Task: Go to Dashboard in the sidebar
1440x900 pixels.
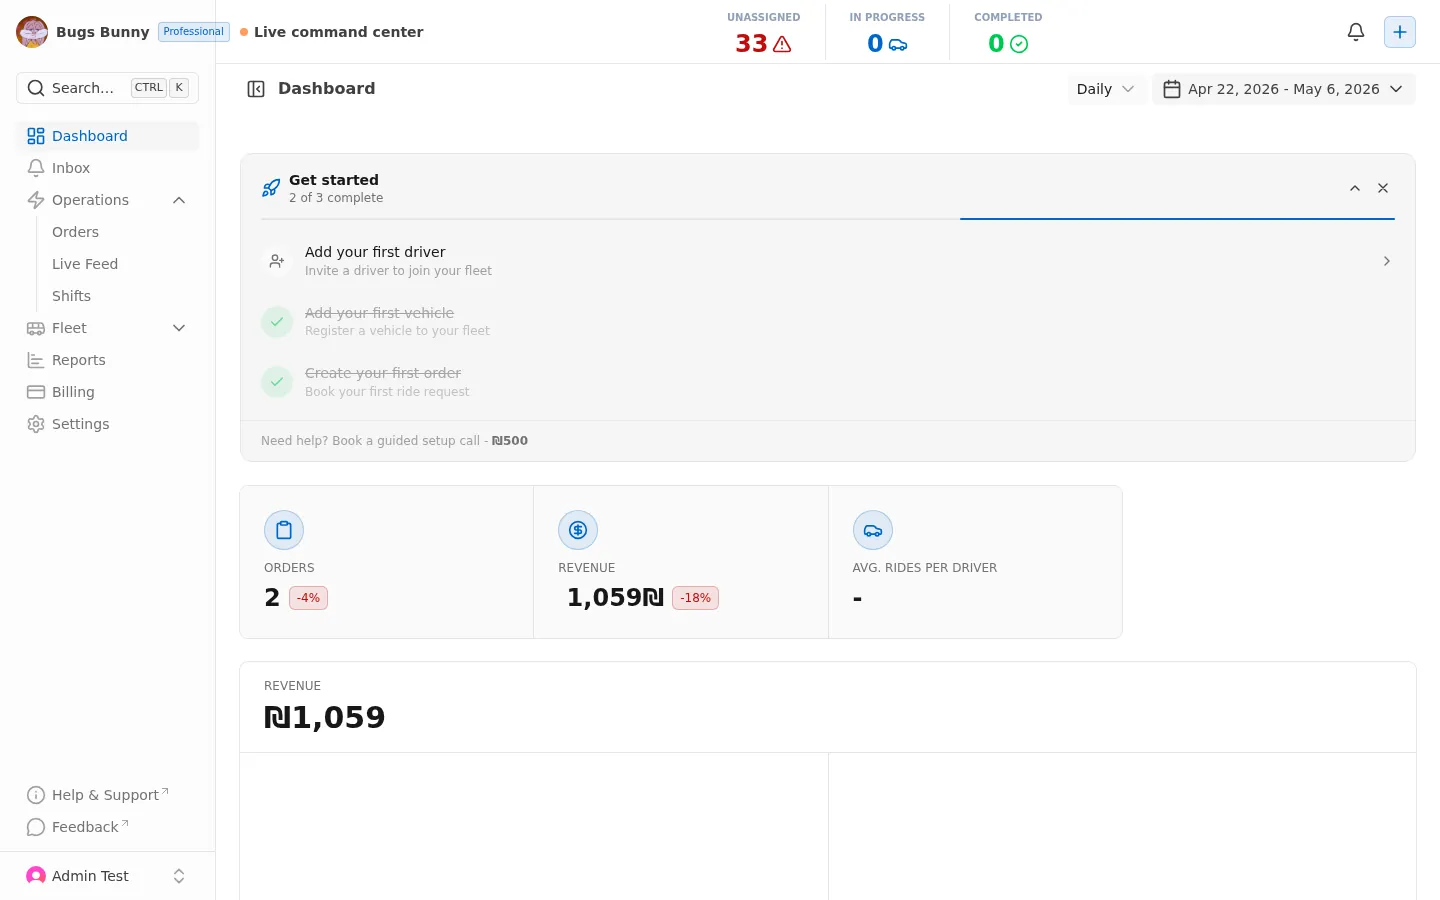Action: tap(107, 136)
